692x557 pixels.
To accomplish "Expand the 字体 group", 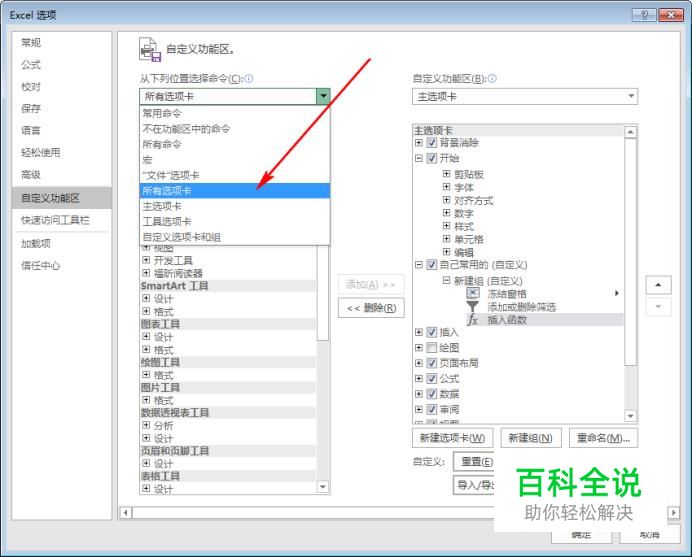I will [447, 187].
